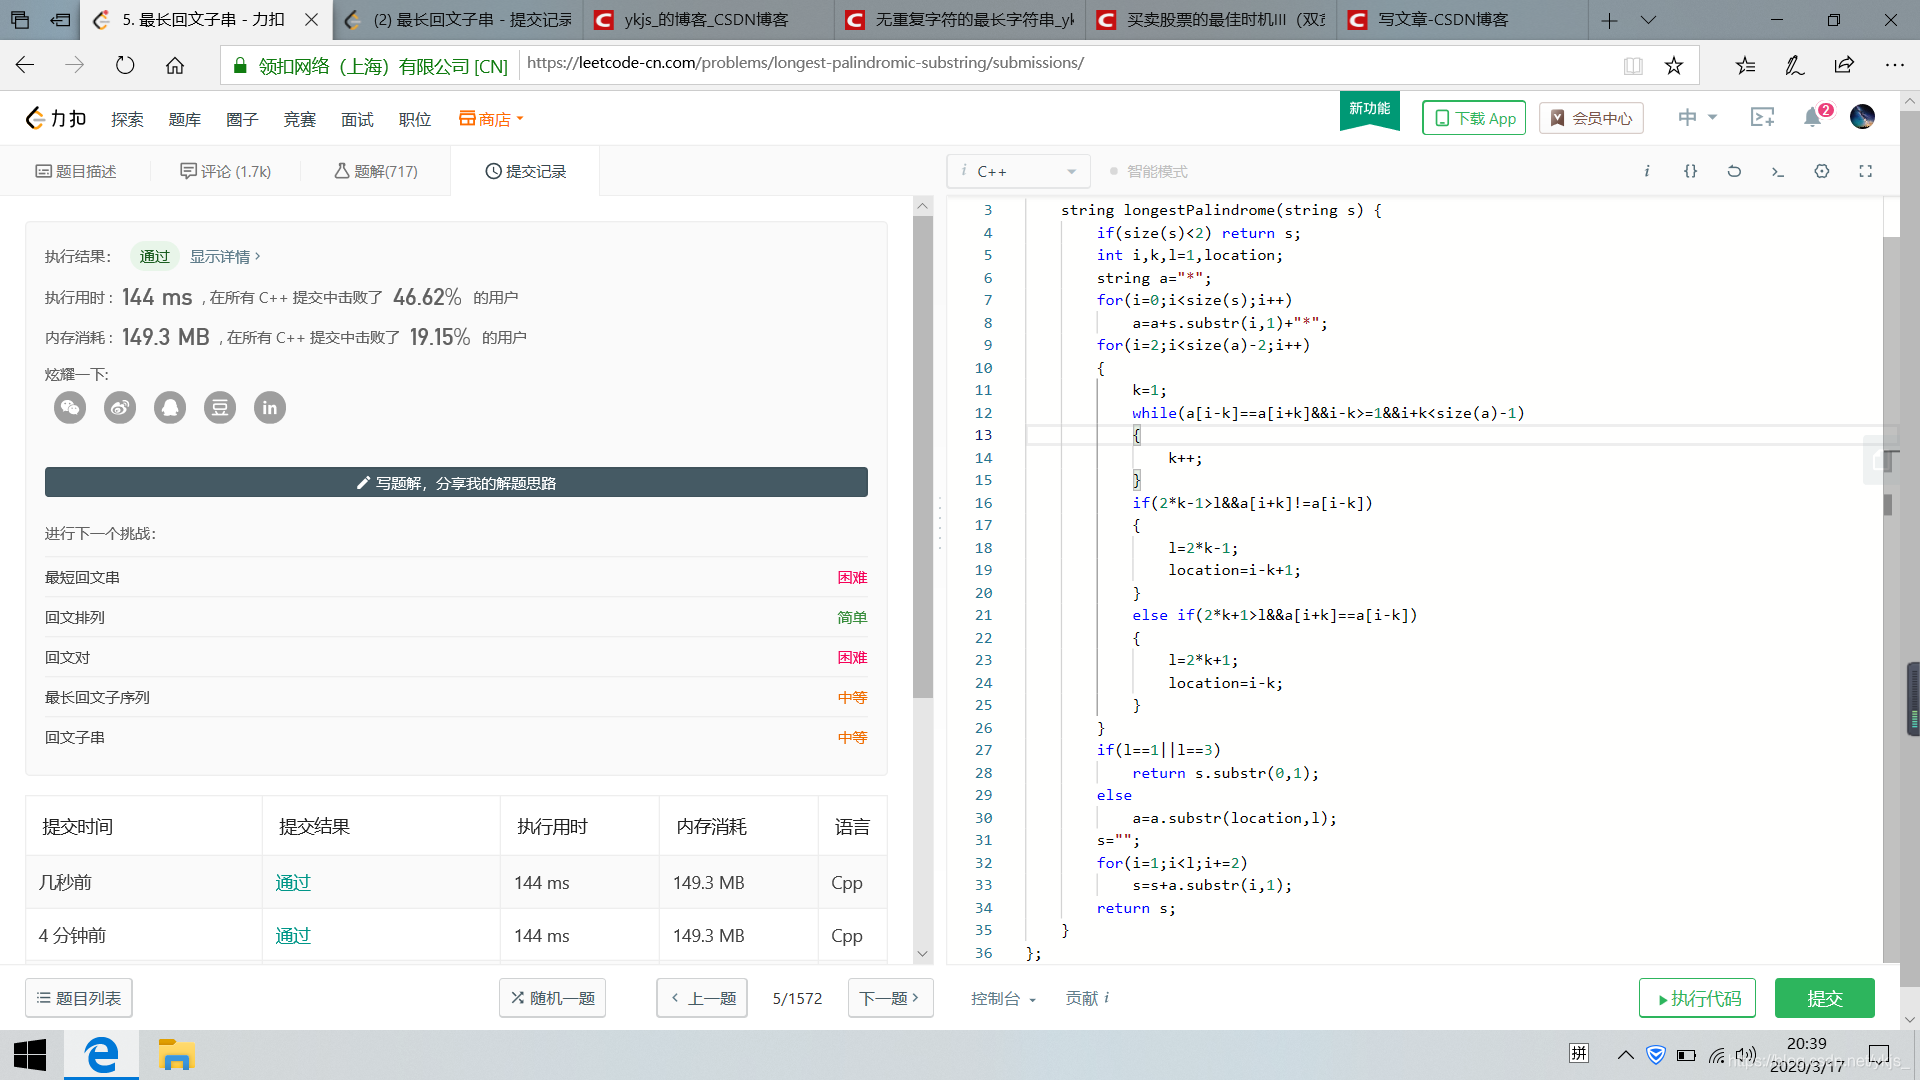Toggle 智能模式 smart mode
The height and width of the screenshot is (1080, 1920).
tap(1149, 171)
